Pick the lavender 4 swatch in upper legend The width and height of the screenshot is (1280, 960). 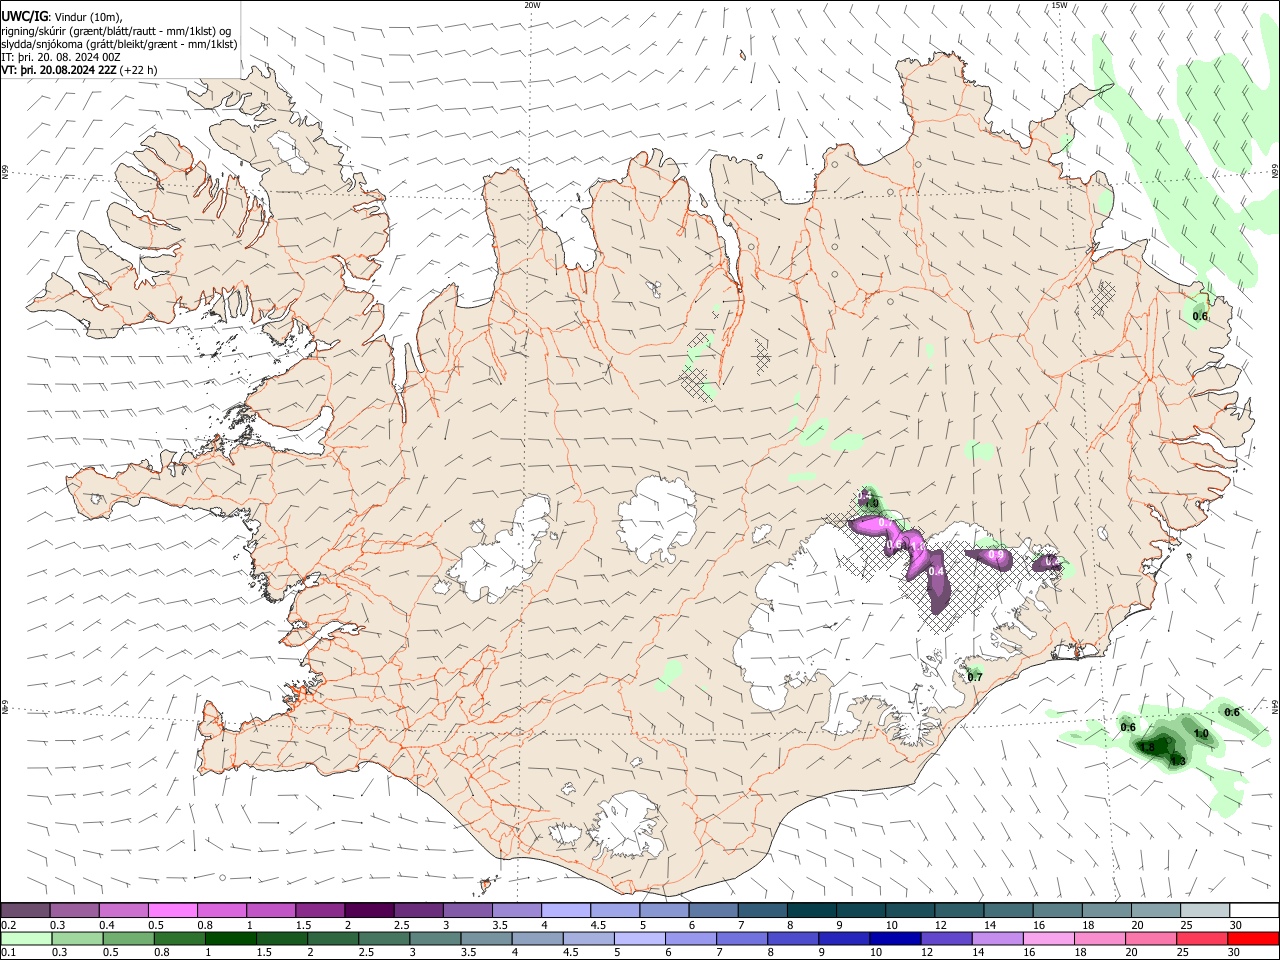pos(564,910)
